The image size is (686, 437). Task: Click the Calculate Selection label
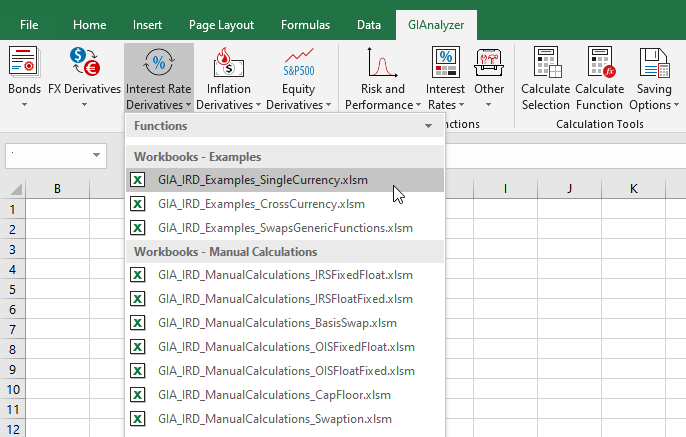coord(546,97)
